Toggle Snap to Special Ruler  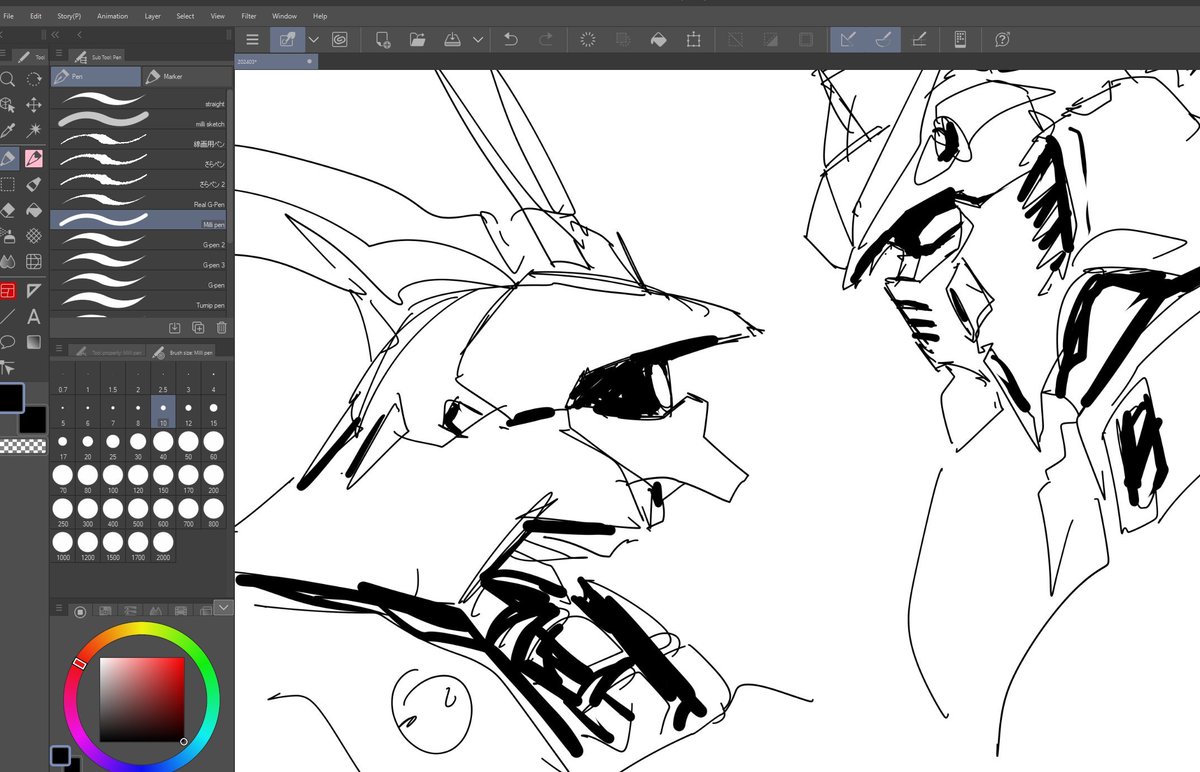[x=883, y=39]
